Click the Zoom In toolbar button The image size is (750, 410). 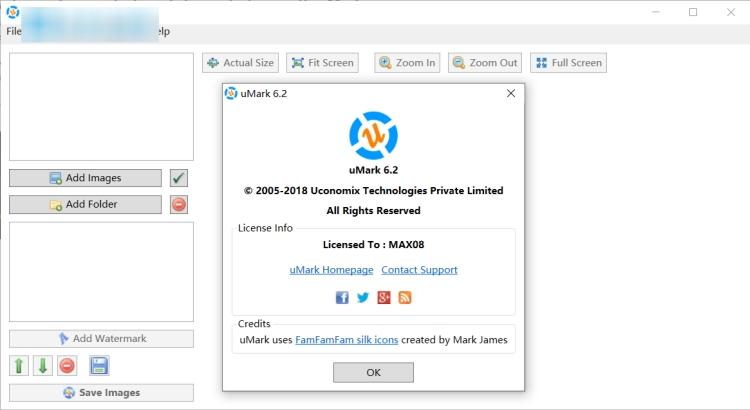[x=407, y=63]
